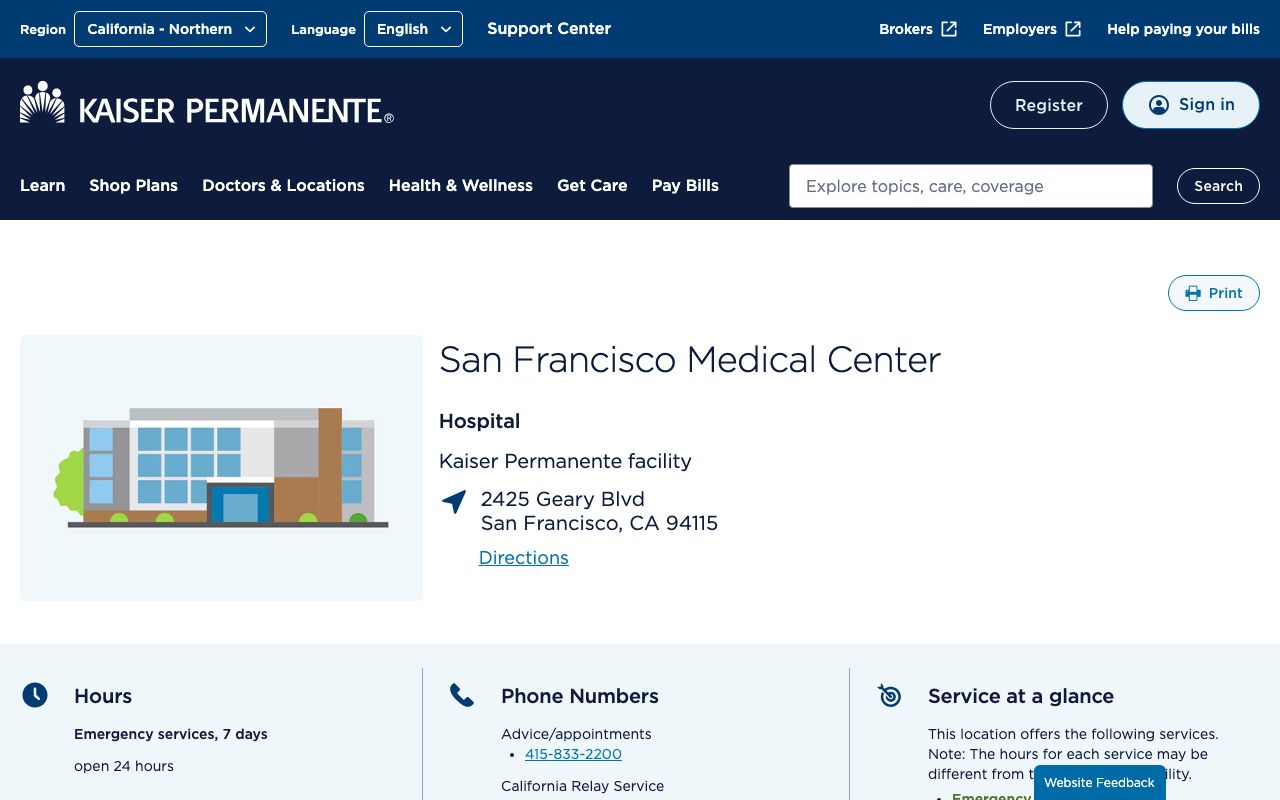Follow the Directions link

coord(523,557)
